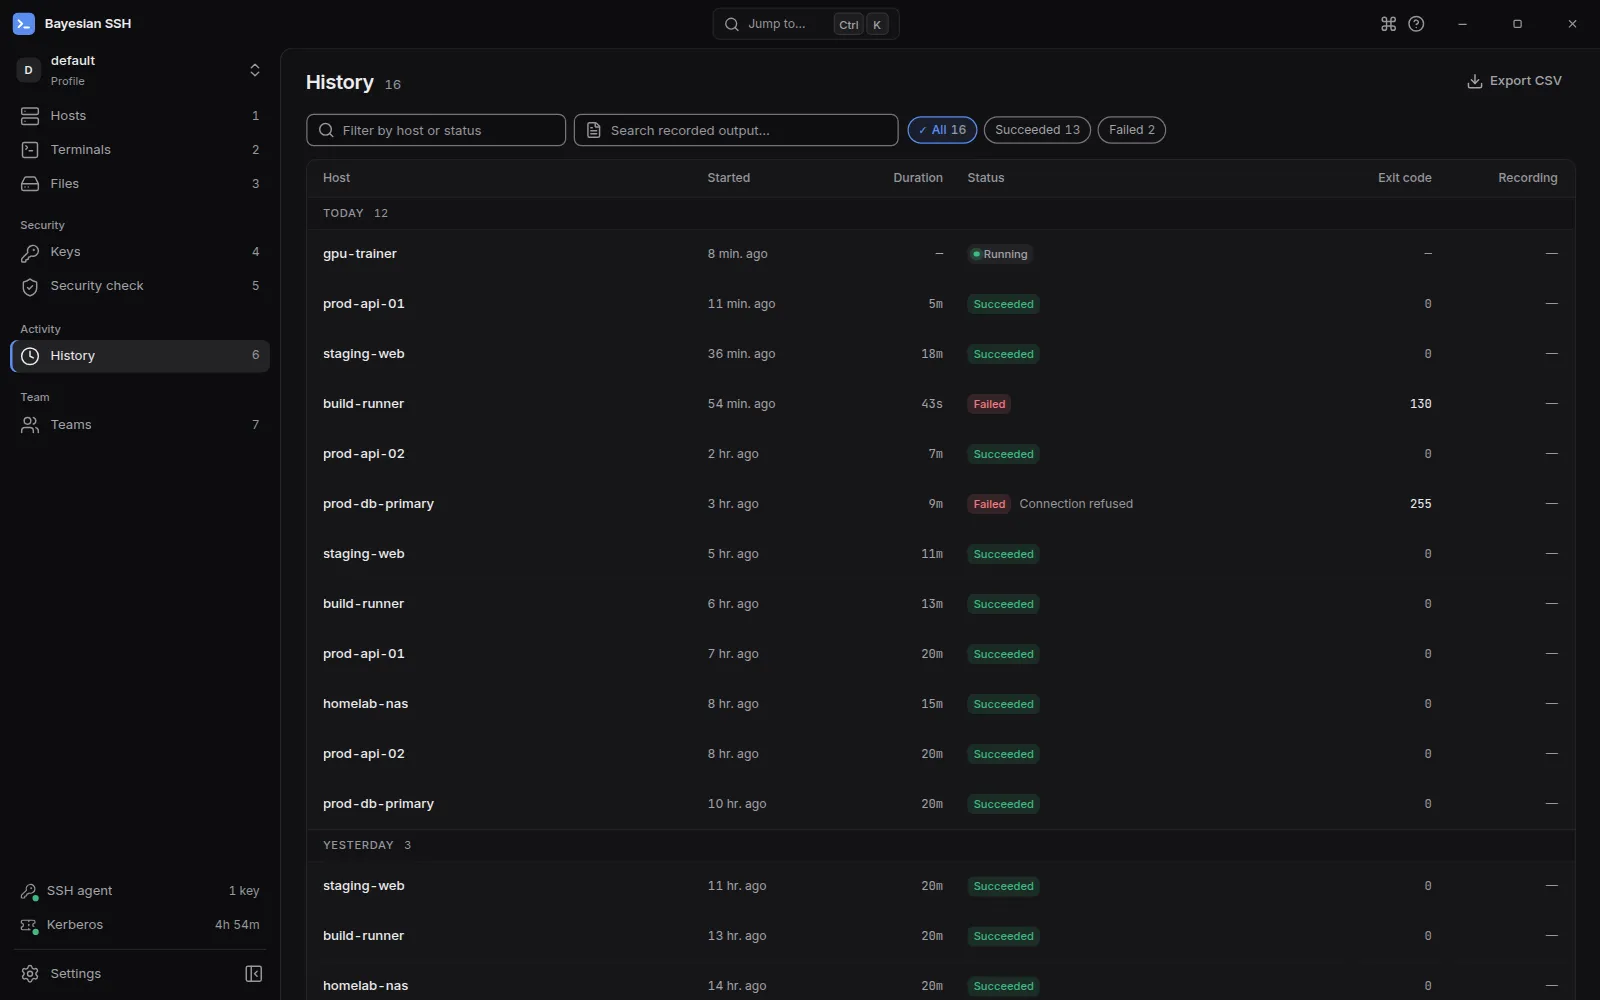Collapse the sidebar with panel icon
The image size is (1600, 1000).
(x=254, y=974)
